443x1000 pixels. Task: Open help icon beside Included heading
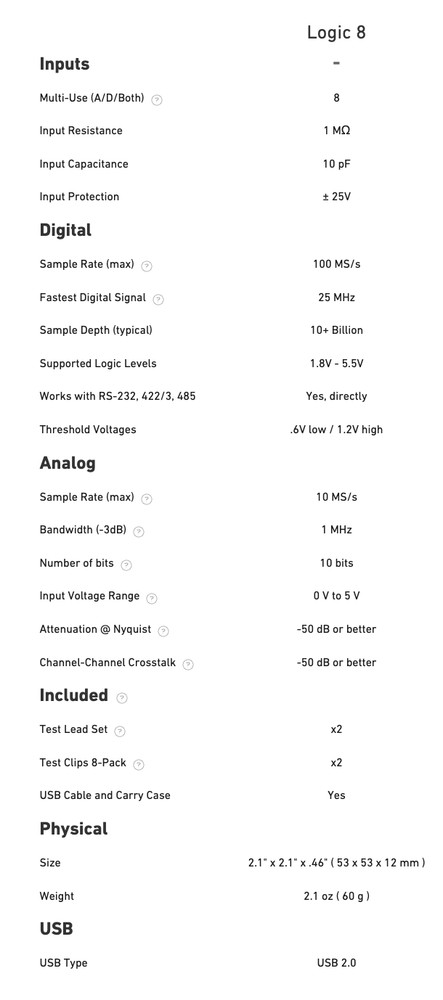point(122,698)
